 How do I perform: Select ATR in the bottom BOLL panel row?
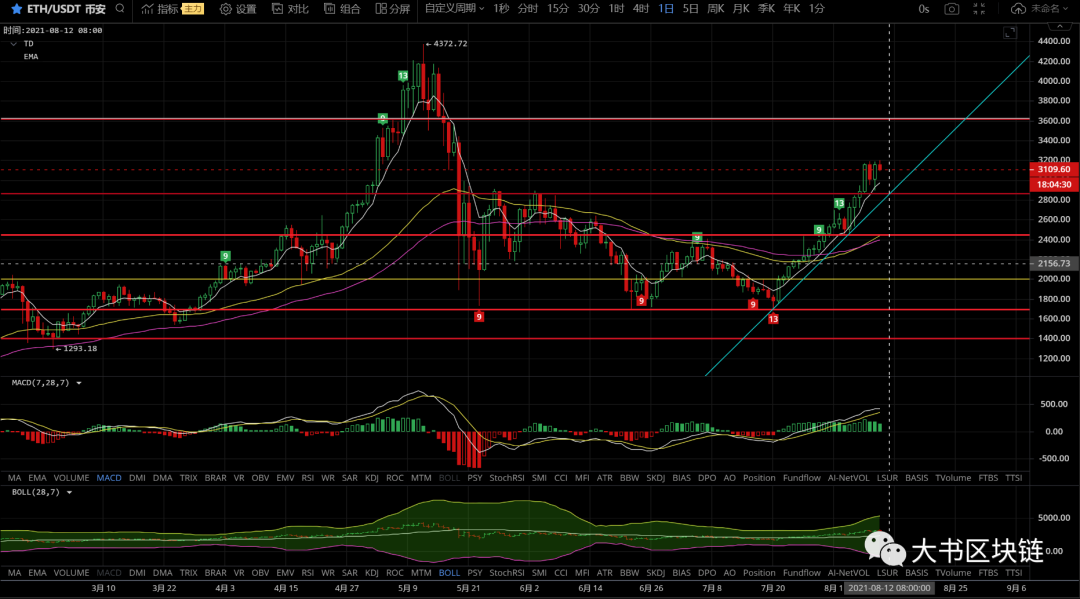click(604, 573)
